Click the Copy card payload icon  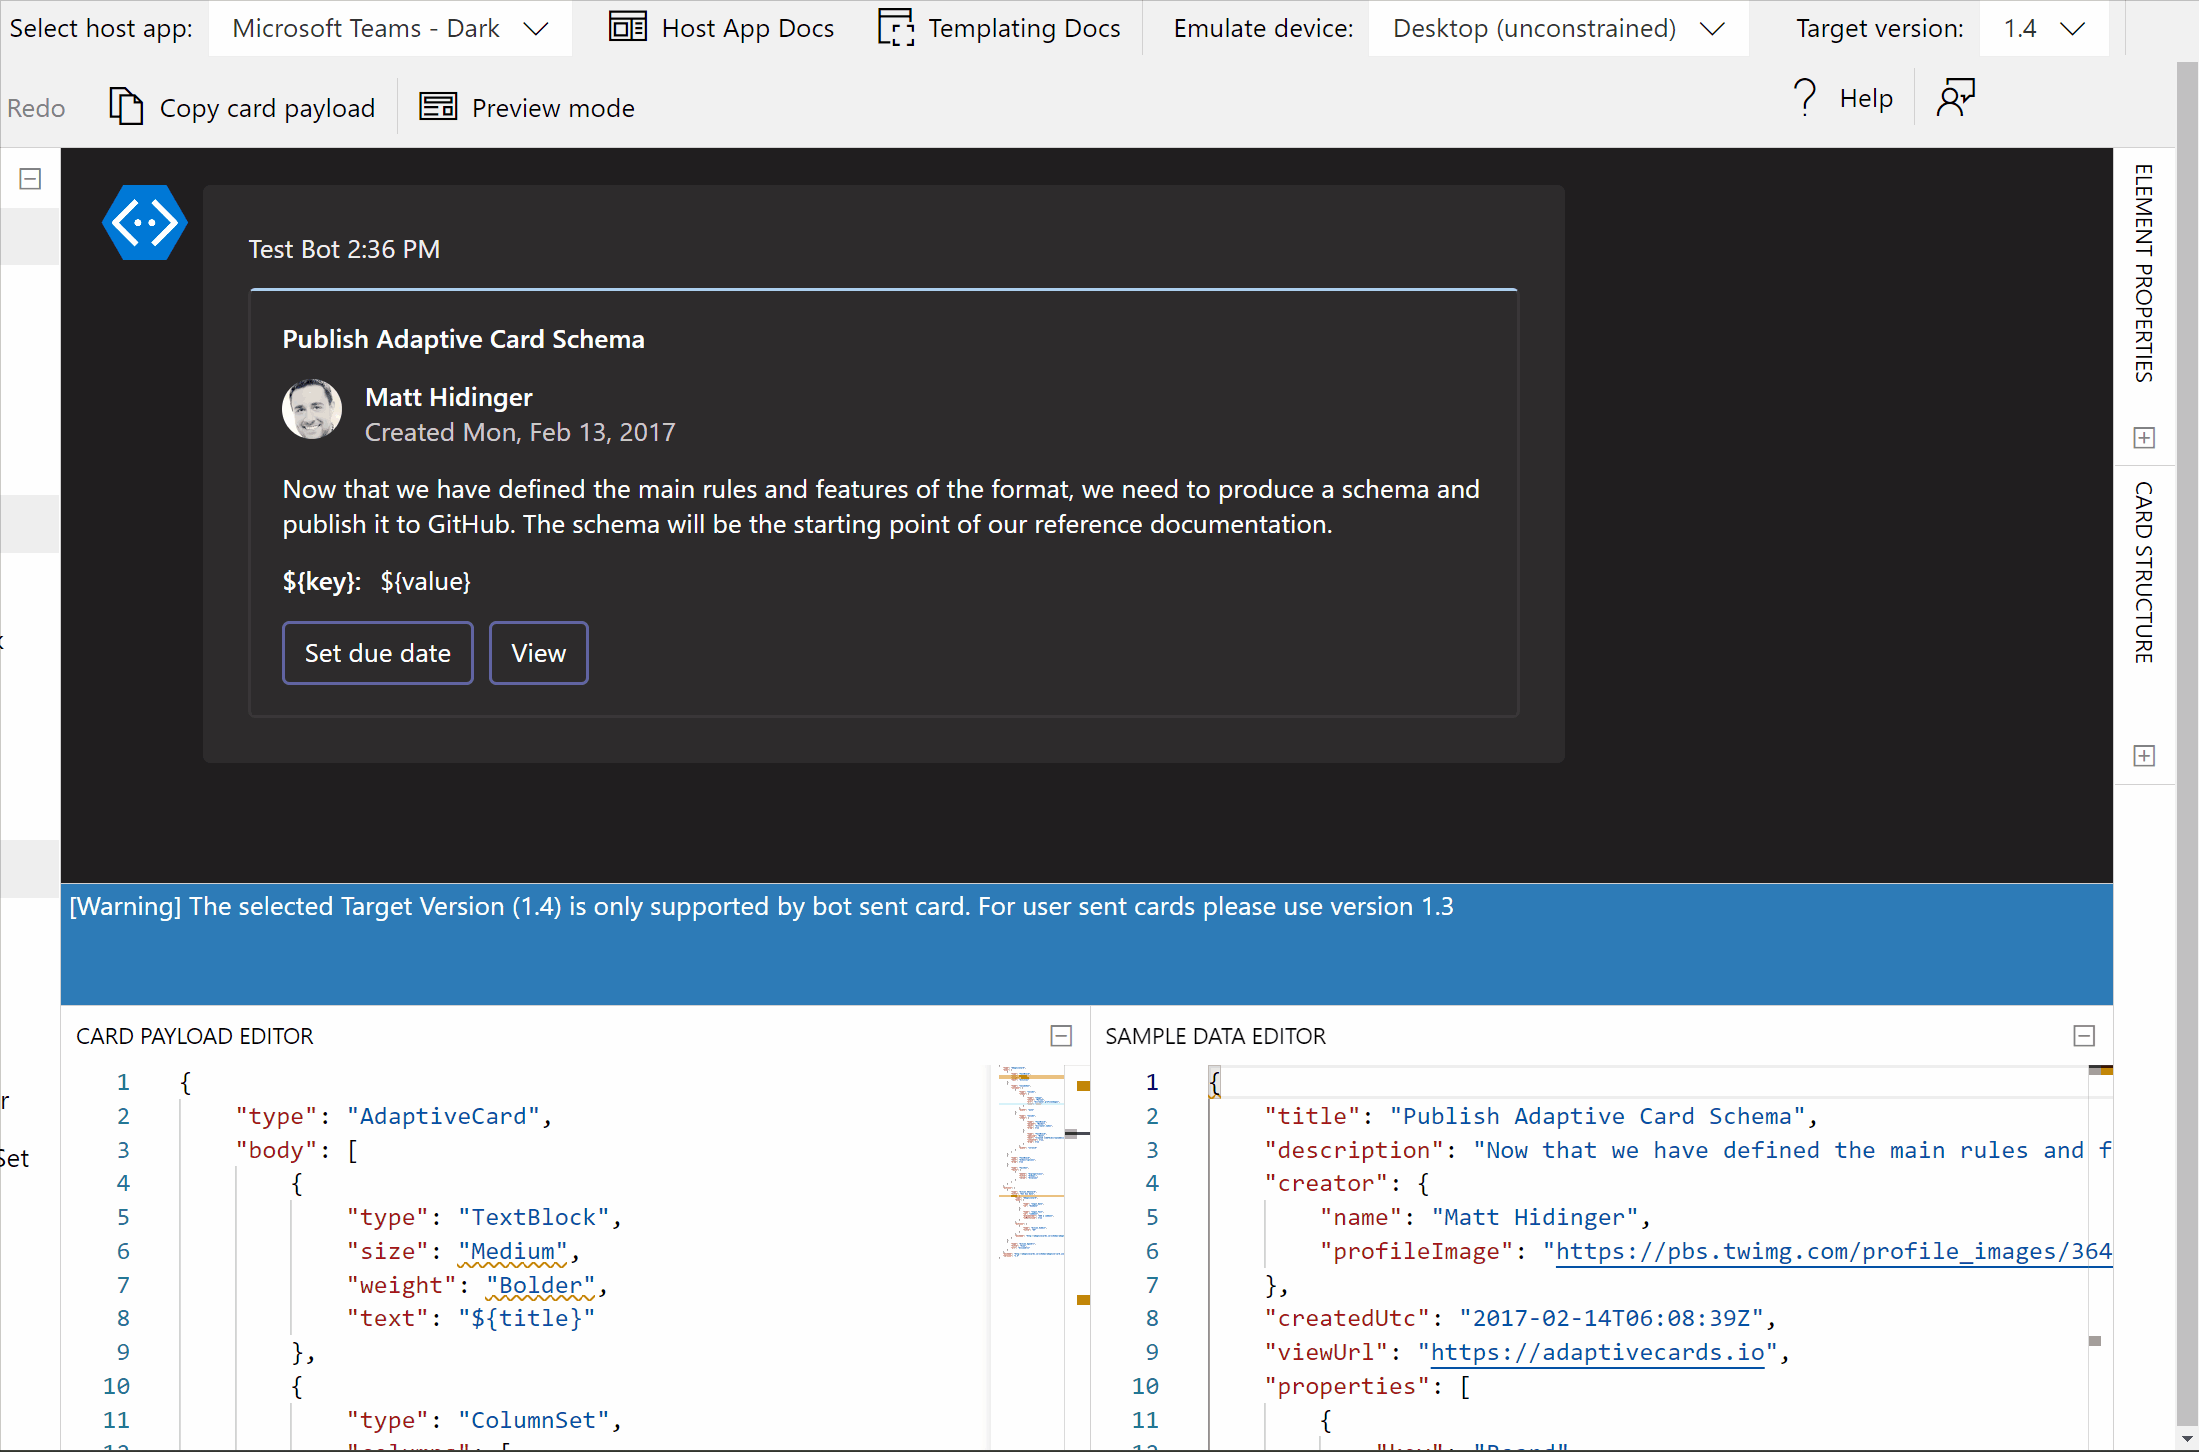tap(126, 106)
